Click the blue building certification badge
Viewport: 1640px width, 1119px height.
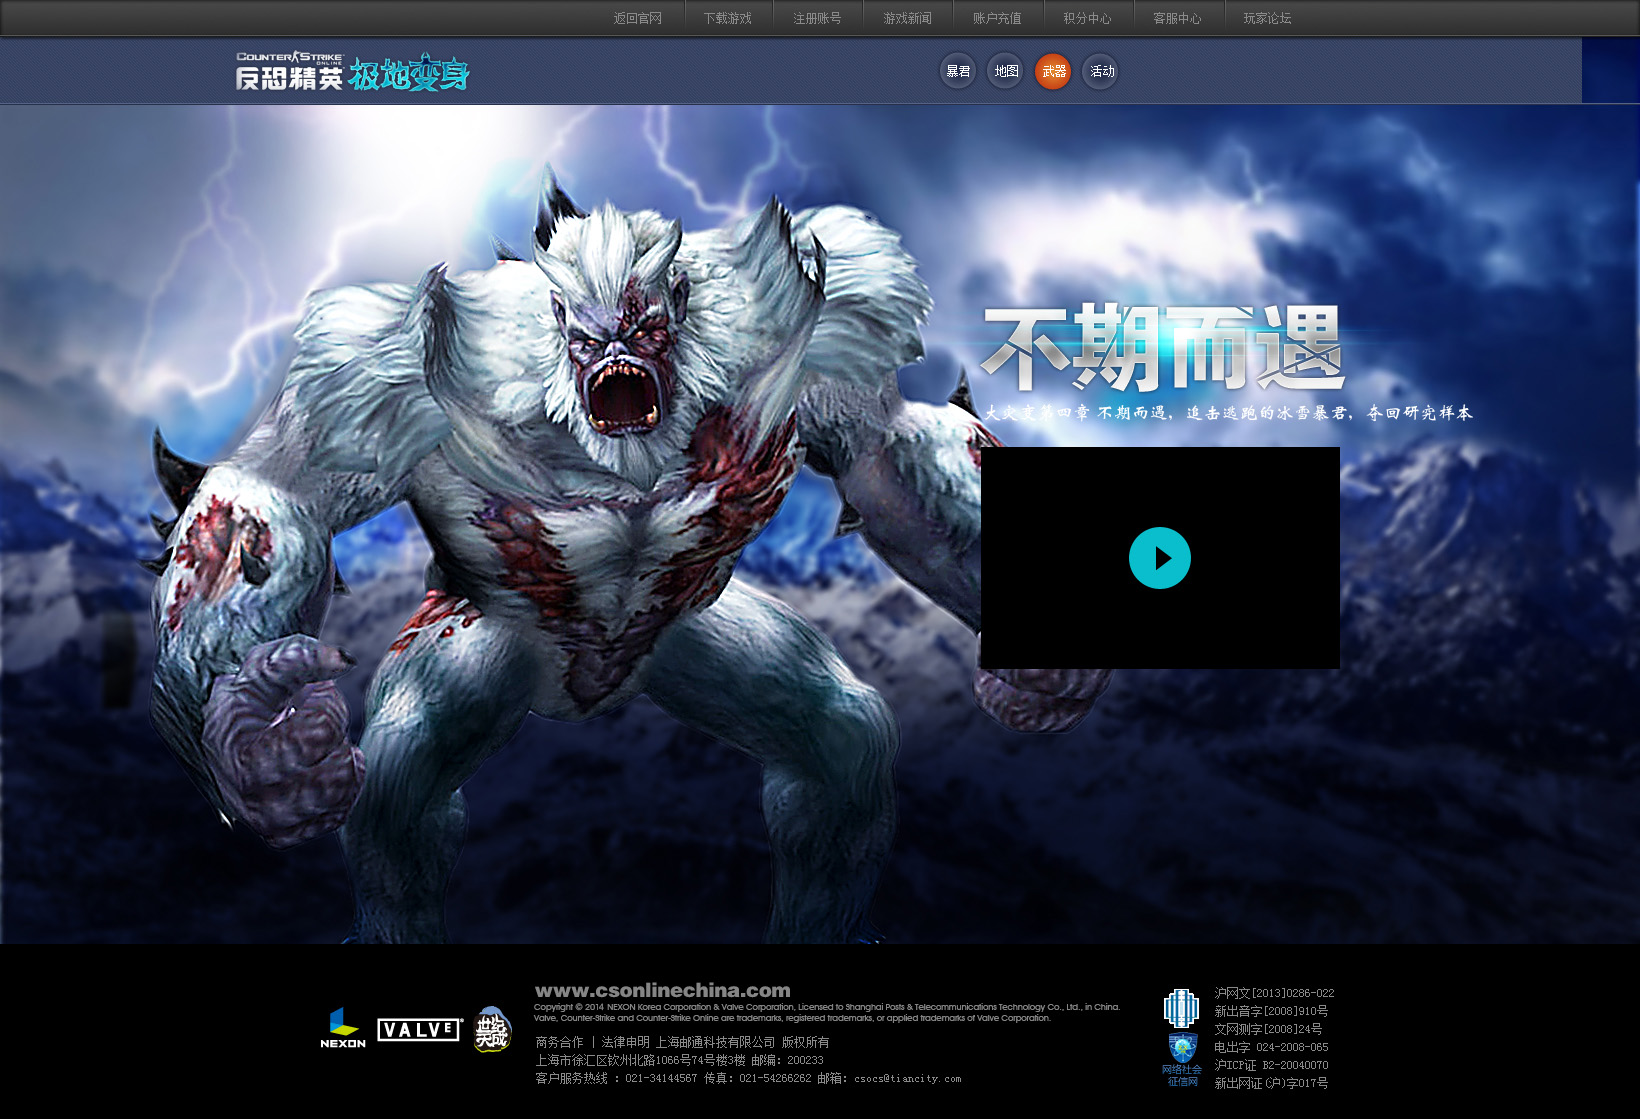[1181, 1008]
